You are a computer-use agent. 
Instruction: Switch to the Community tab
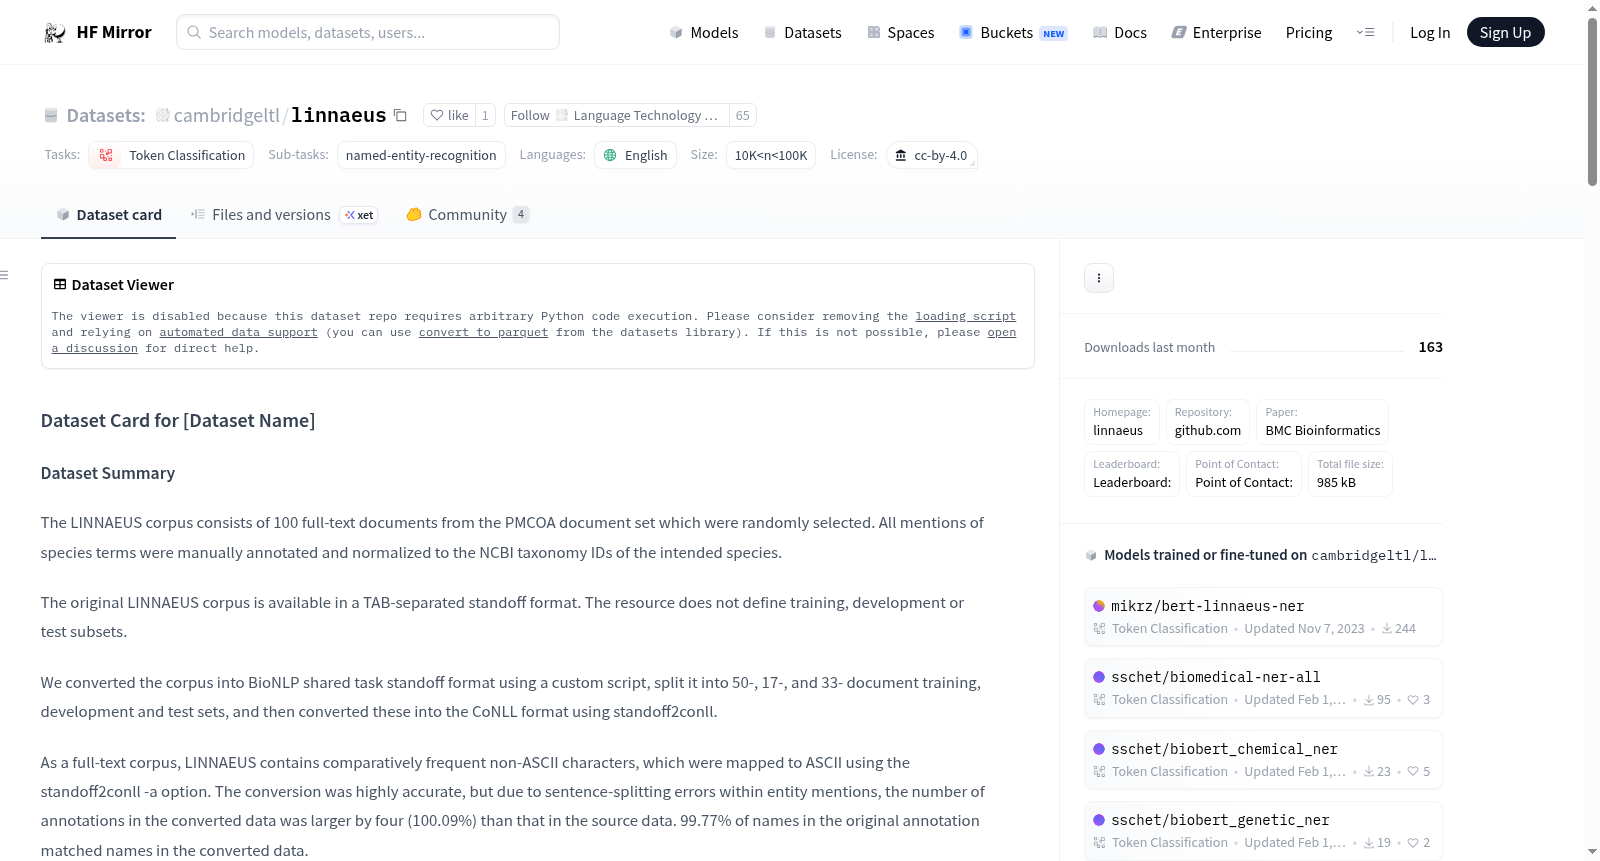(x=468, y=215)
